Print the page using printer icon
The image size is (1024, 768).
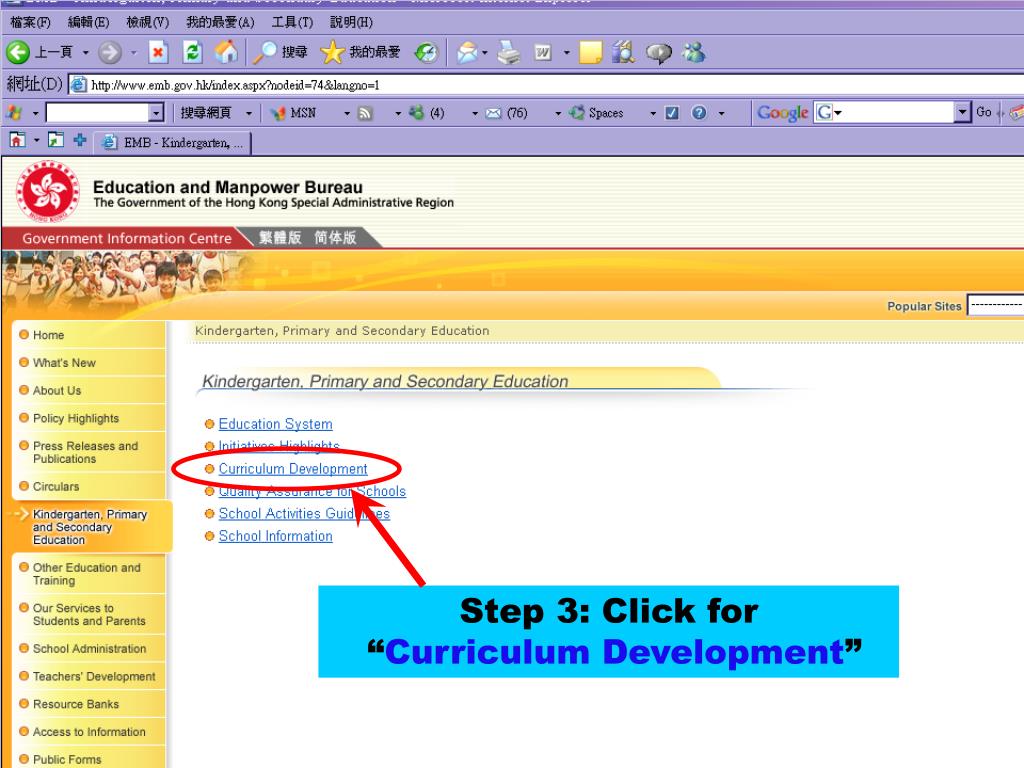pos(509,52)
